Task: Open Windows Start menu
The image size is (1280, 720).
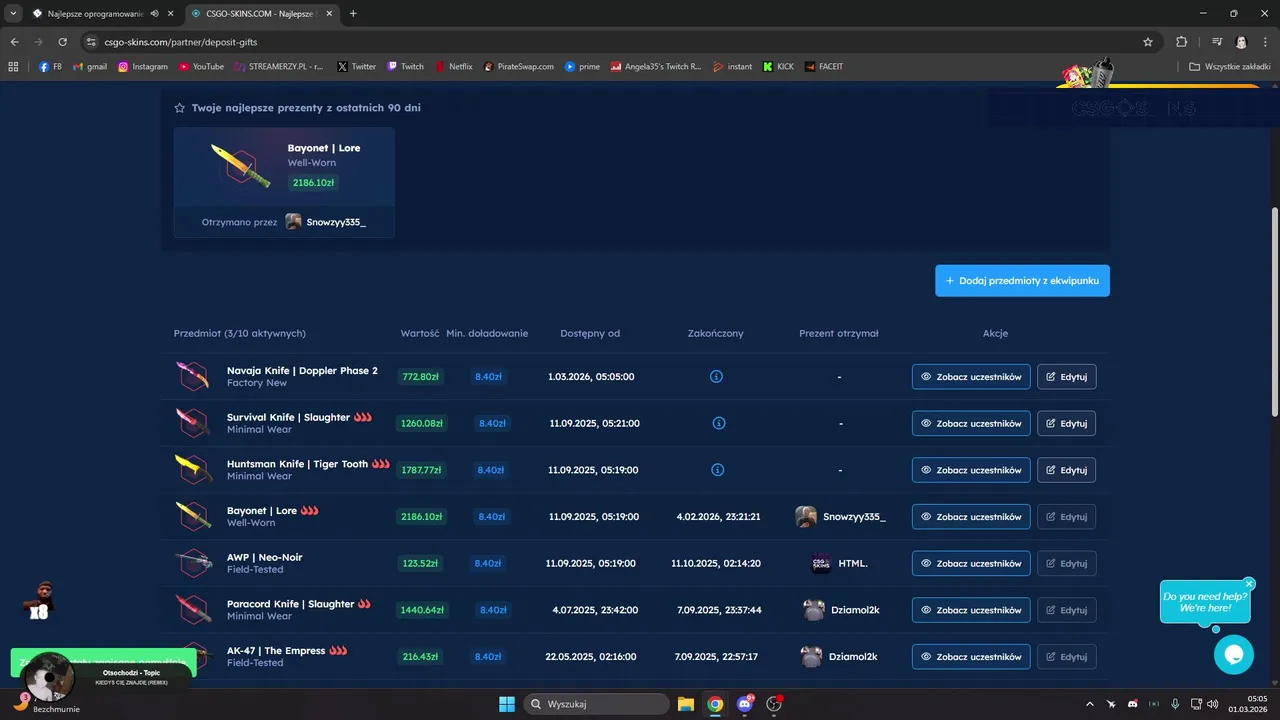Action: click(507, 704)
